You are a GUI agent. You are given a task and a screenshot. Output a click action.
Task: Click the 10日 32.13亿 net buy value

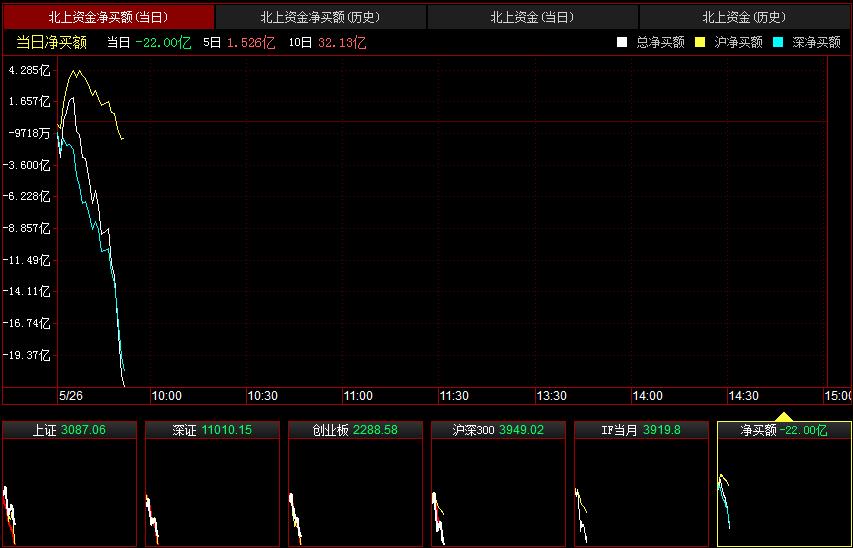(327, 42)
